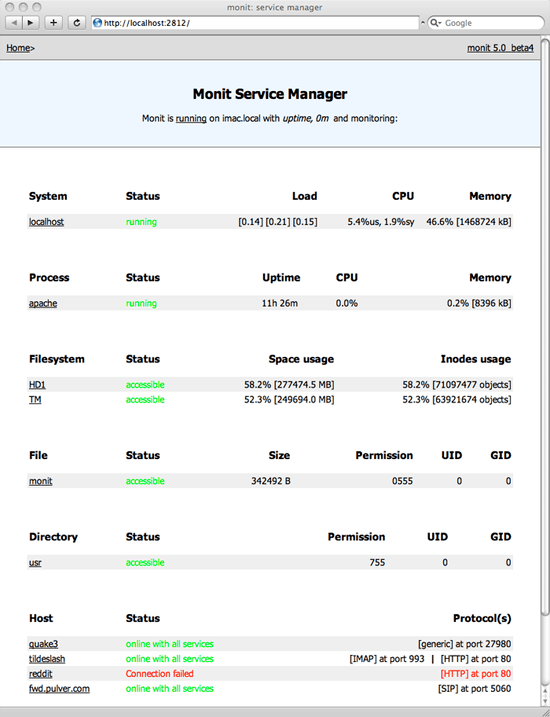Click the browser back arrow button

14,22
